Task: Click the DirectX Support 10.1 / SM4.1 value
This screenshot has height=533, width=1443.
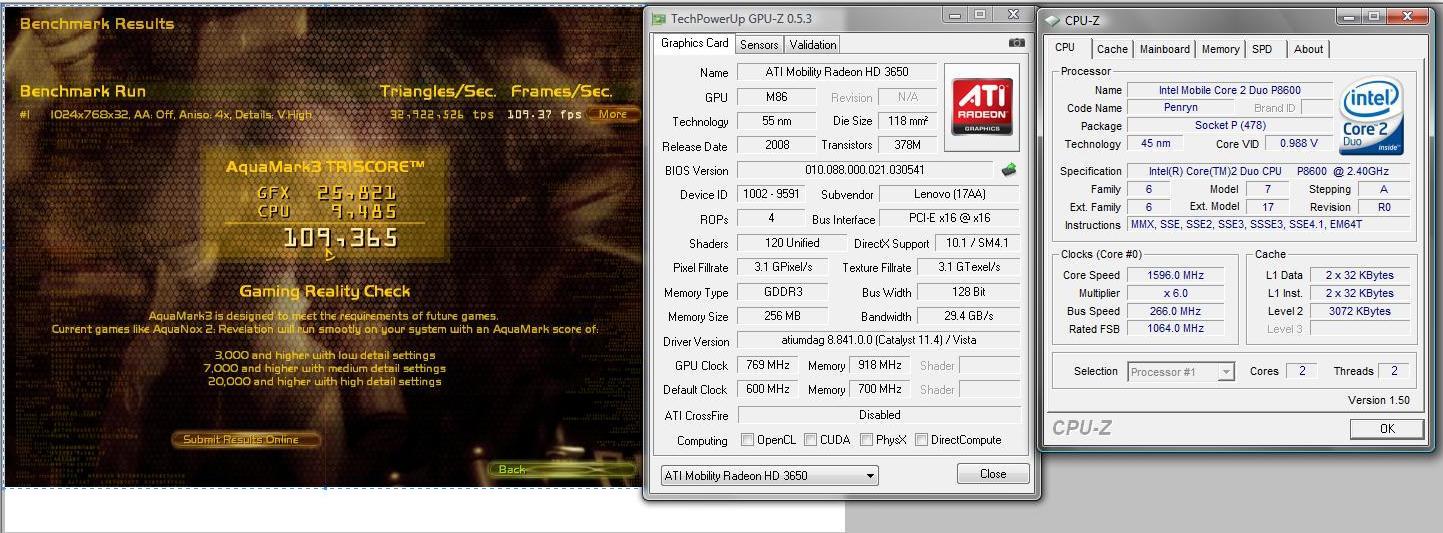Action: [x=978, y=243]
